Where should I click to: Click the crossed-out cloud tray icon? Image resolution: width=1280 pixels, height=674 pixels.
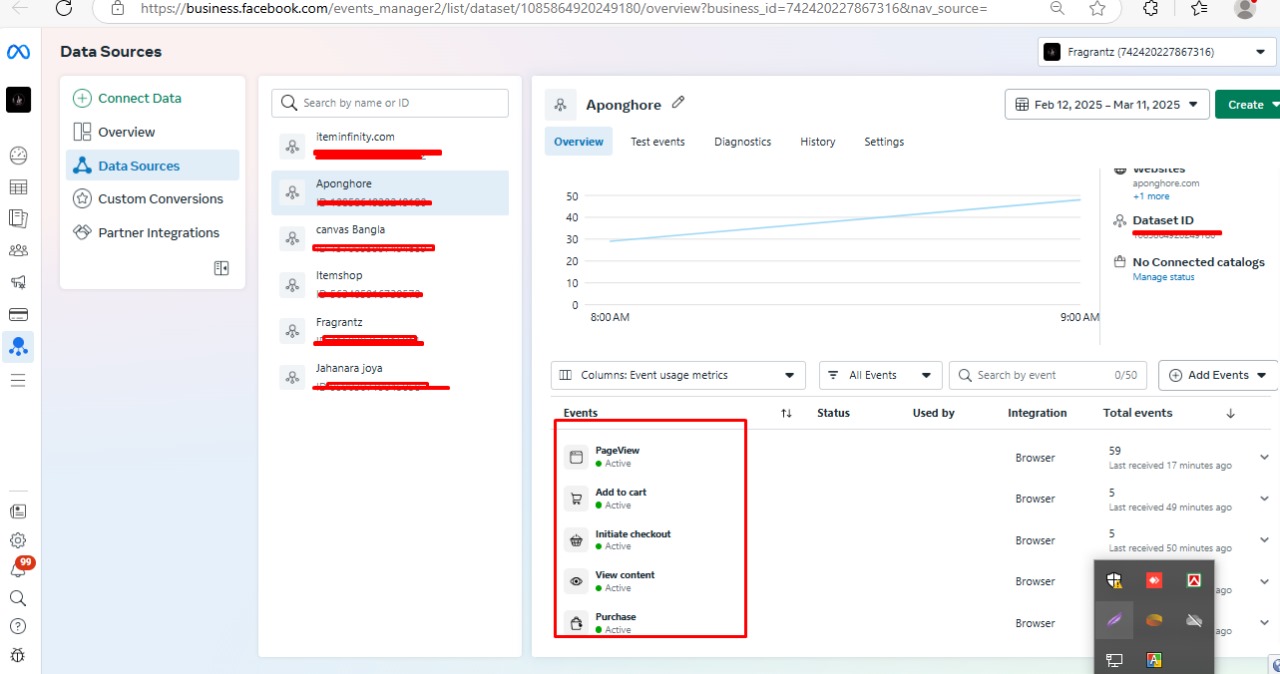click(1193, 620)
